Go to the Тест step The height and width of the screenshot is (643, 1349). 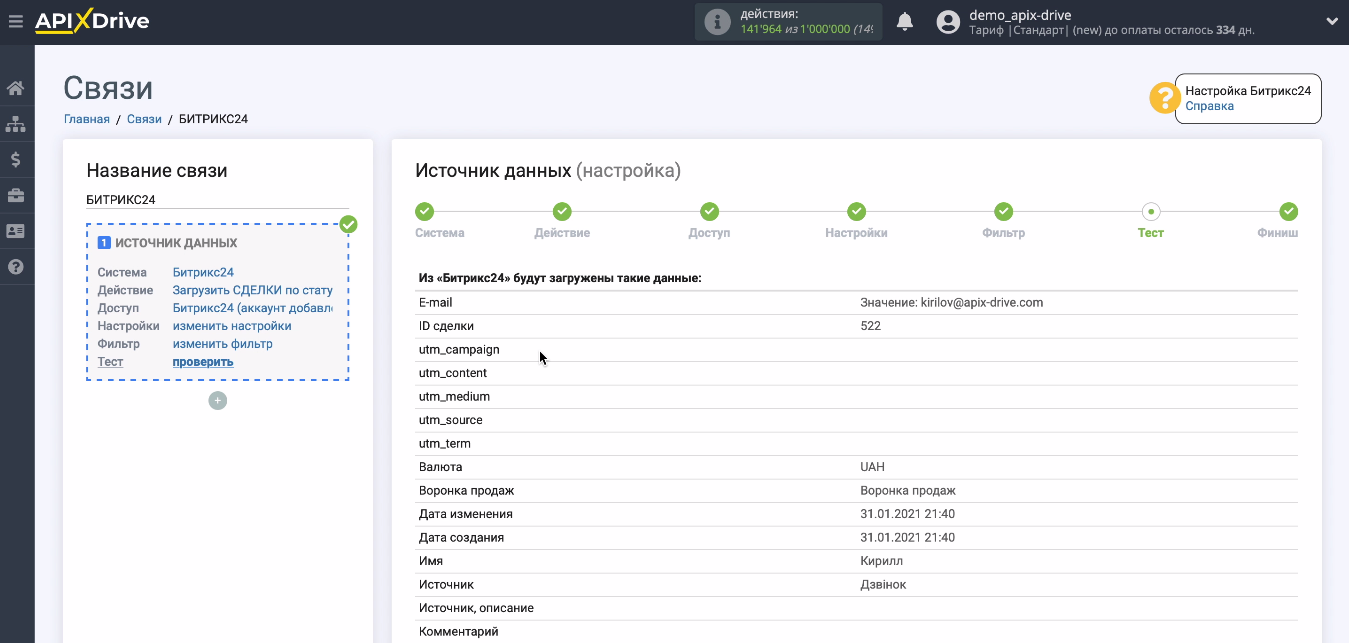pos(1150,233)
